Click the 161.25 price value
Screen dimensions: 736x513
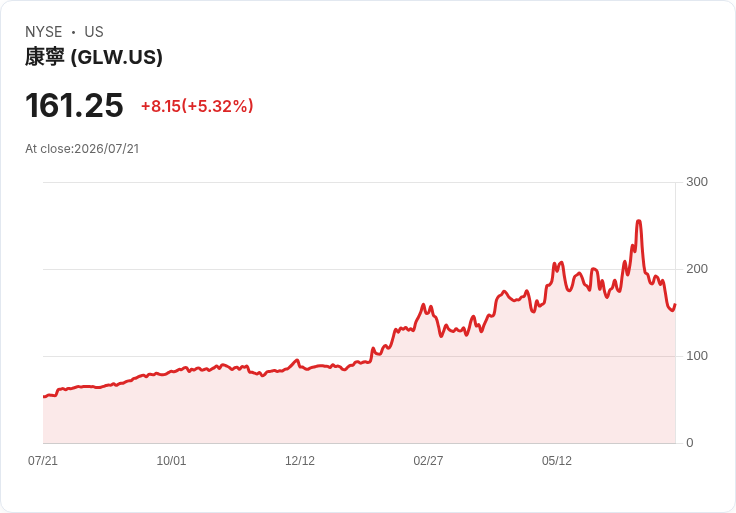pyautogui.click(x=74, y=105)
